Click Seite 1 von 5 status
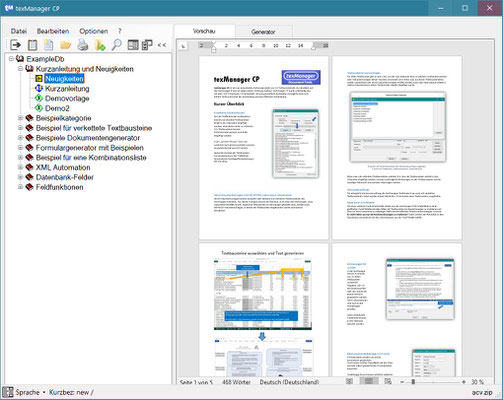This screenshot has width=503, height=400. pyautogui.click(x=196, y=382)
